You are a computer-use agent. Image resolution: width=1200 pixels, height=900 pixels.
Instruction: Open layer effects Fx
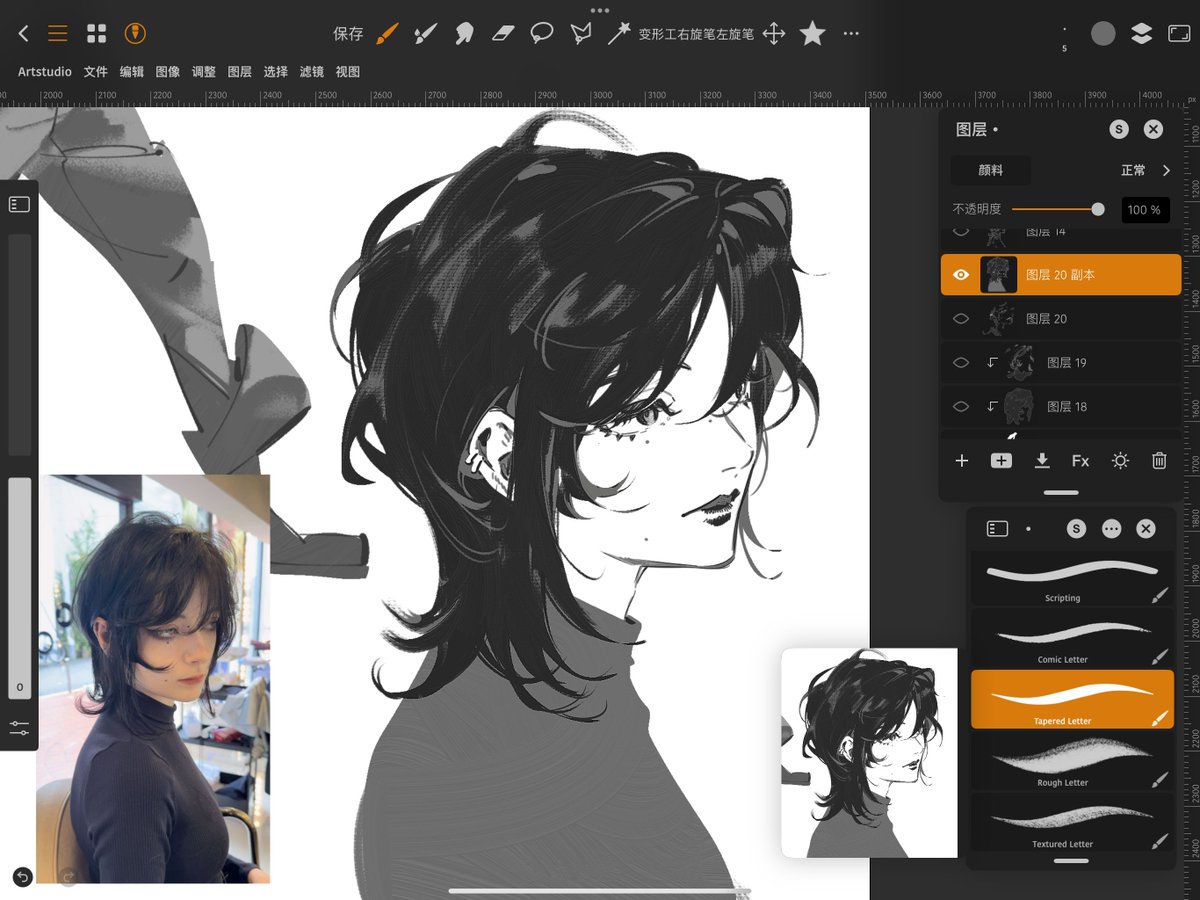[1080, 461]
